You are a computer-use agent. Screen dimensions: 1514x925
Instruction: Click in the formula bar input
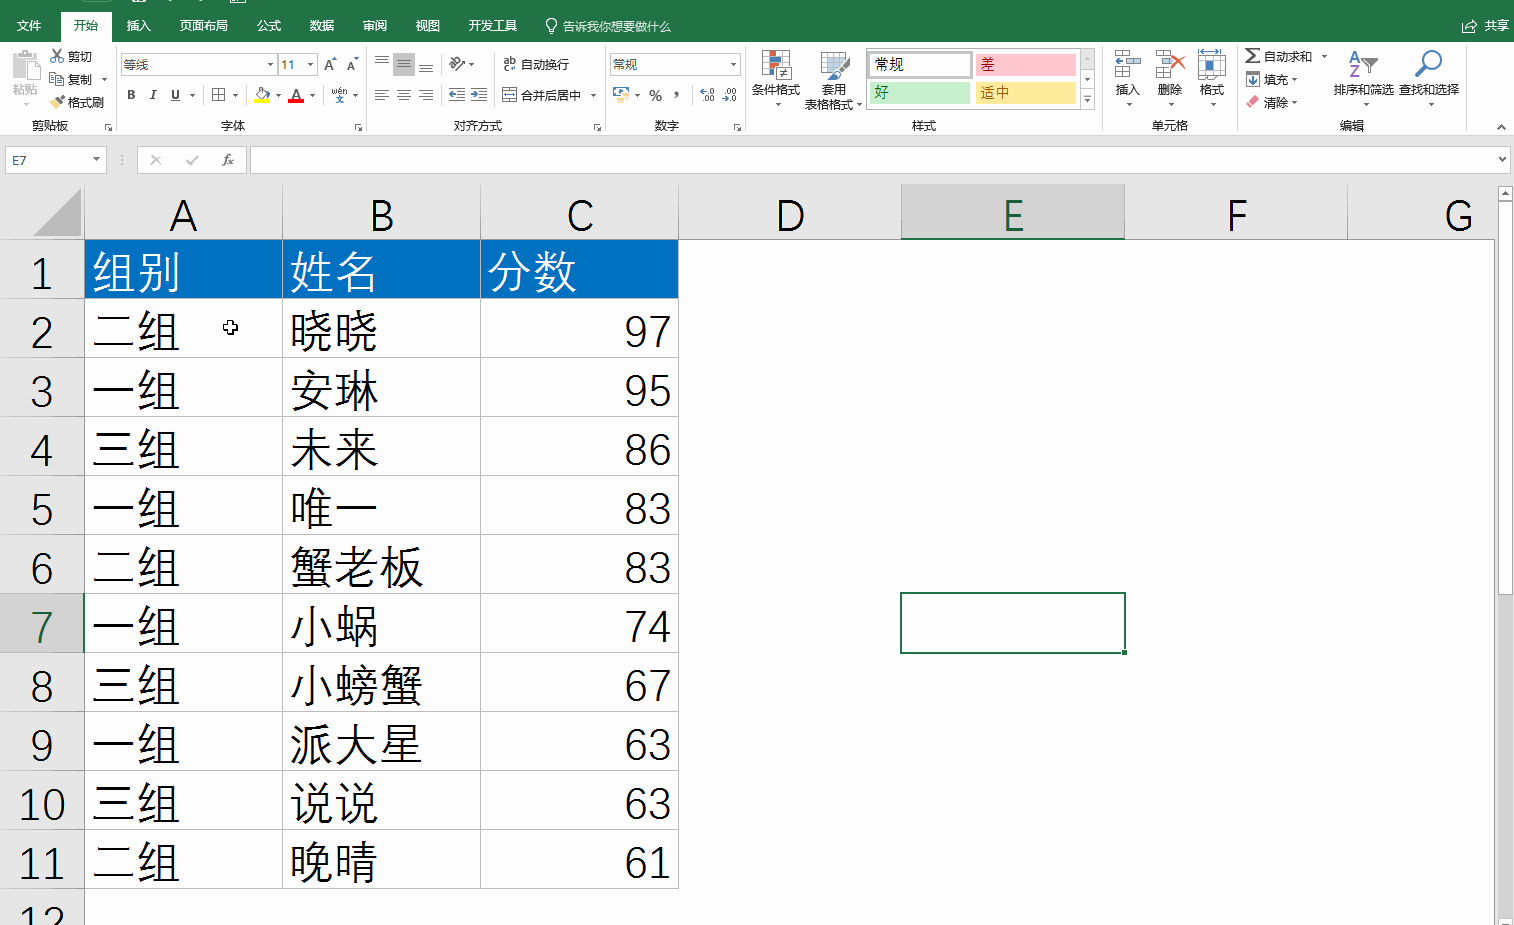pyautogui.click(x=872, y=160)
